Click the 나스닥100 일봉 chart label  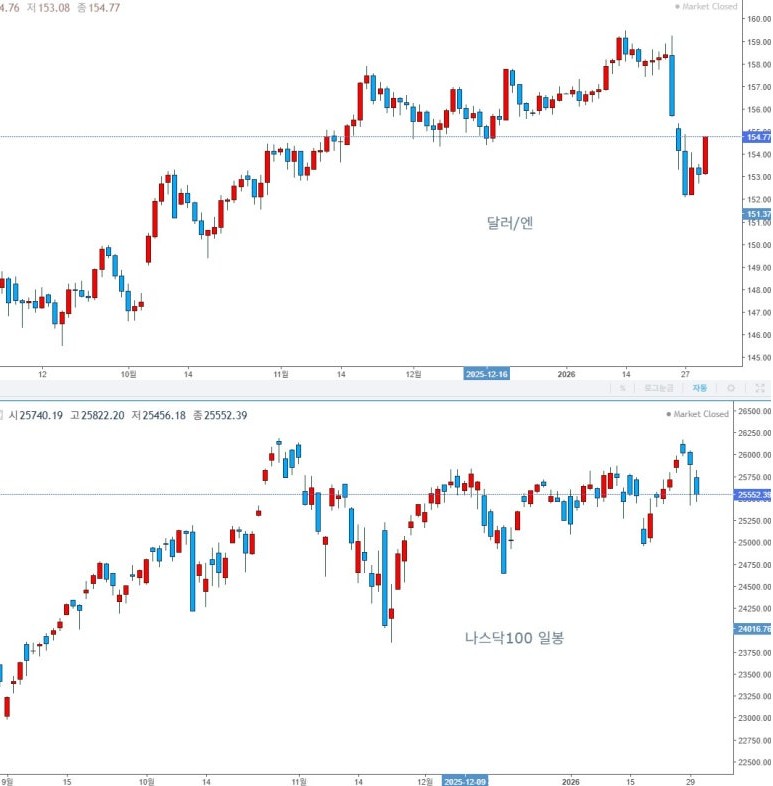pyautogui.click(x=514, y=637)
